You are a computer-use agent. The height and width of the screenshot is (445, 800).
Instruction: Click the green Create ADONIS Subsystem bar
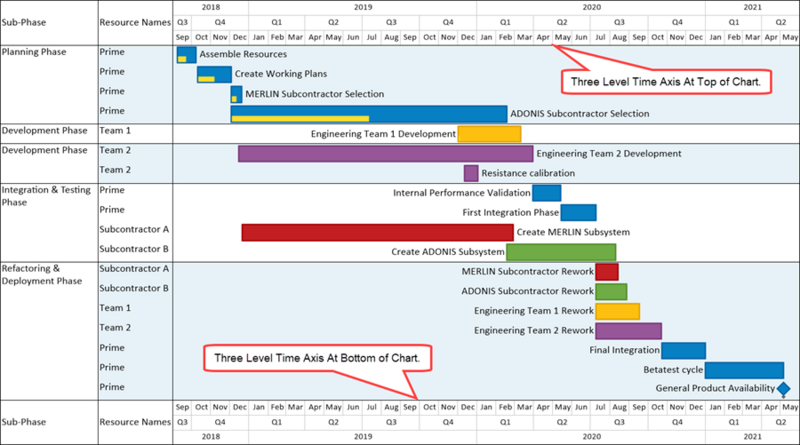561,252
